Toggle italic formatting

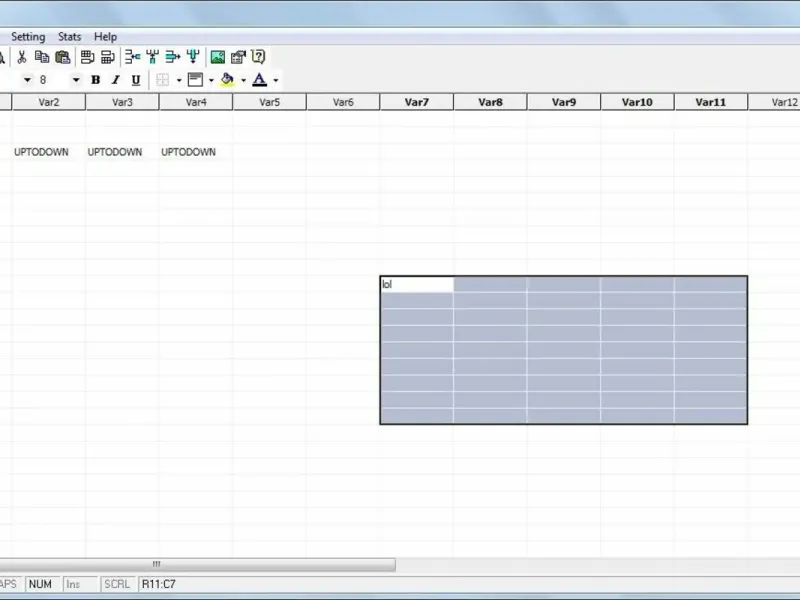(116, 80)
